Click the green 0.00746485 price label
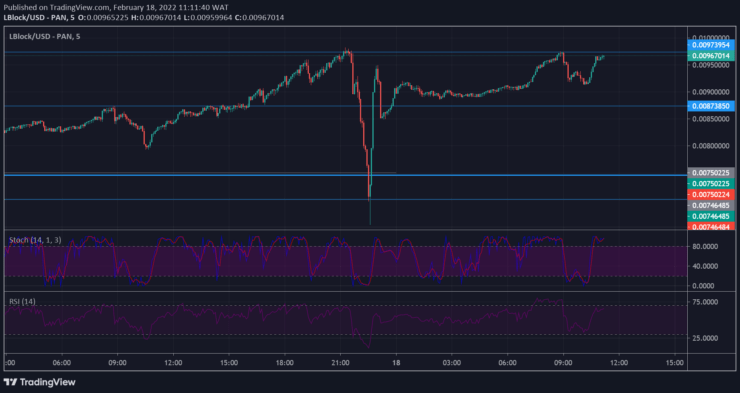Screen dimensions: 740x393 click(x=711, y=216)
